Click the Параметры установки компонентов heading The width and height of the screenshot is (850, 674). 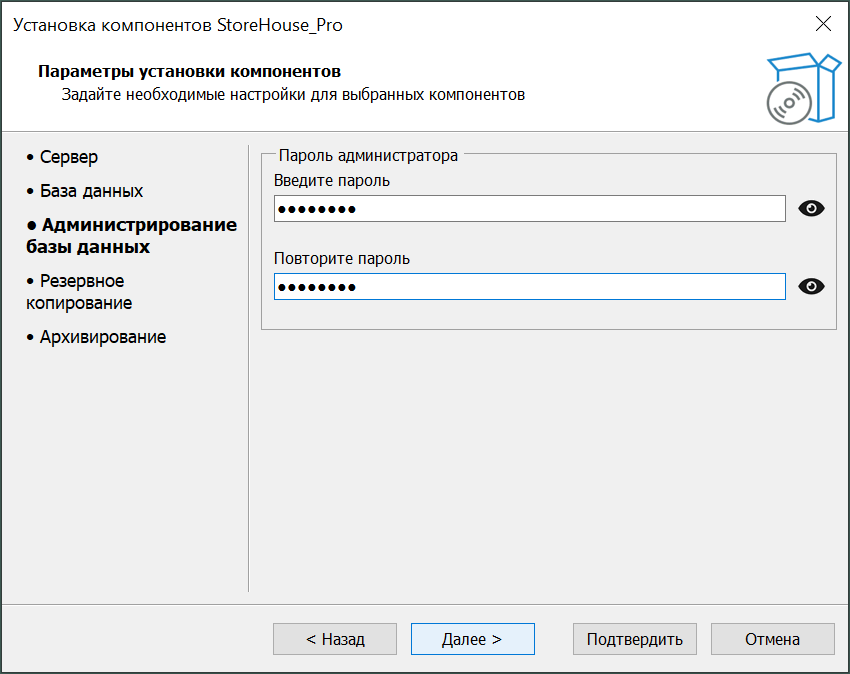click(189, 72)
